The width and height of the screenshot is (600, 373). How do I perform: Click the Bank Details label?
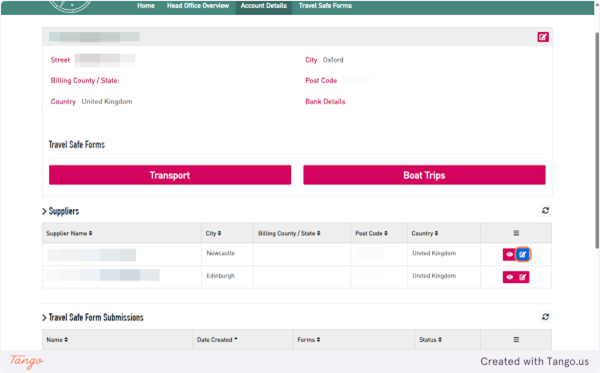(x=325, y=102)
